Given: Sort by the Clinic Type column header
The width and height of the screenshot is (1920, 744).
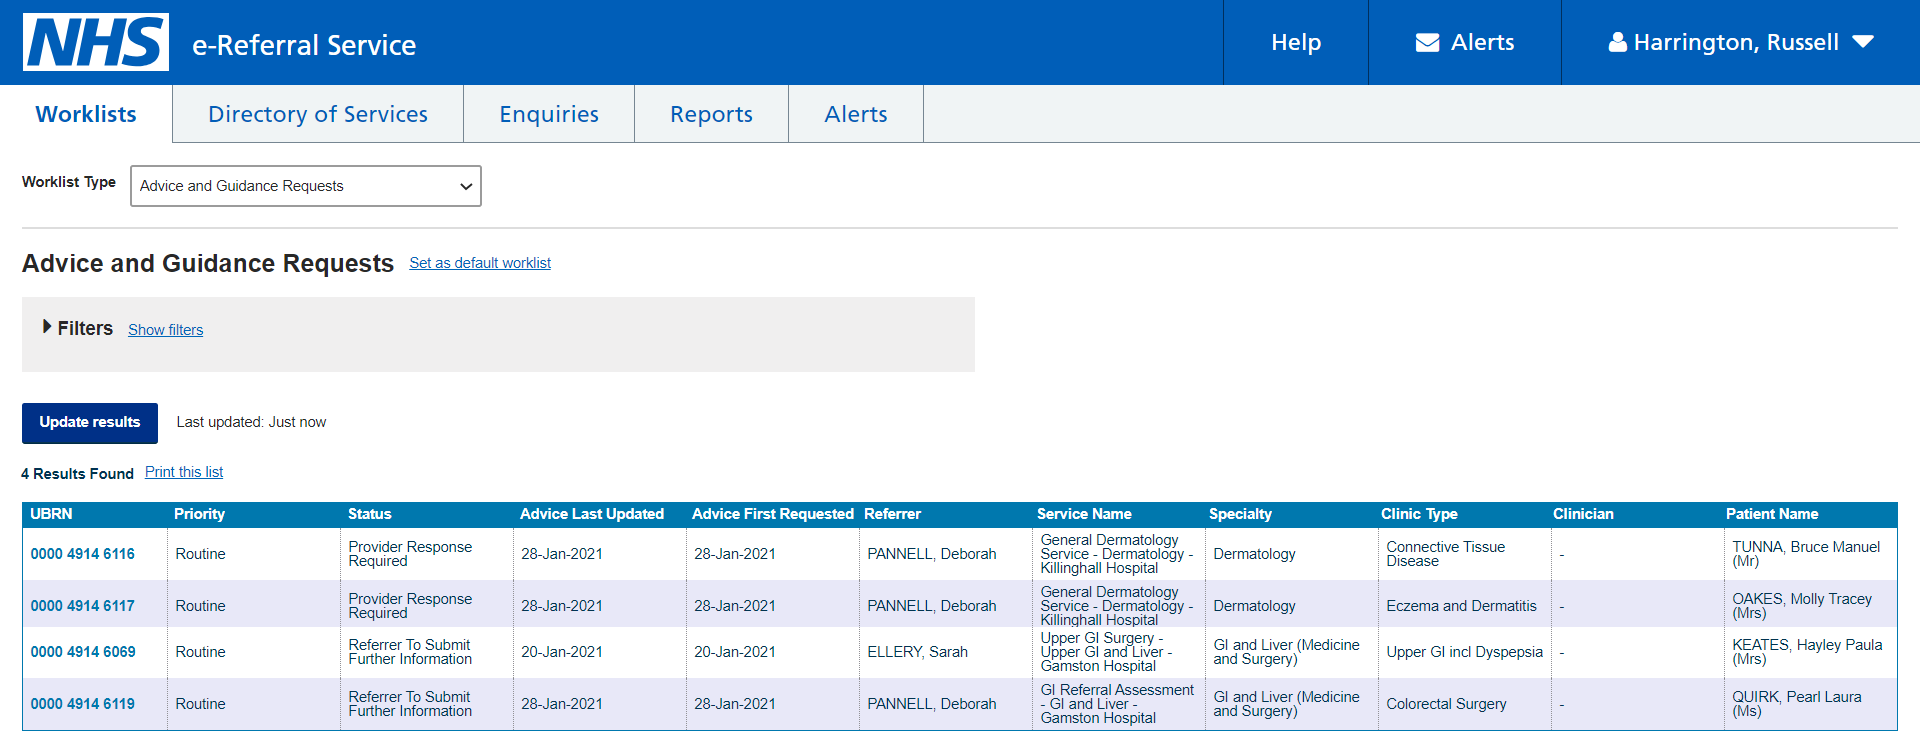Looking at the screenshot, I should click(1419, 514).
